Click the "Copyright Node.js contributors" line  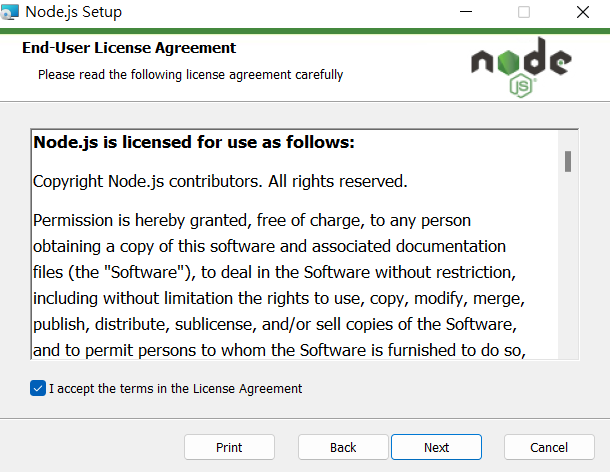(220, 182)
